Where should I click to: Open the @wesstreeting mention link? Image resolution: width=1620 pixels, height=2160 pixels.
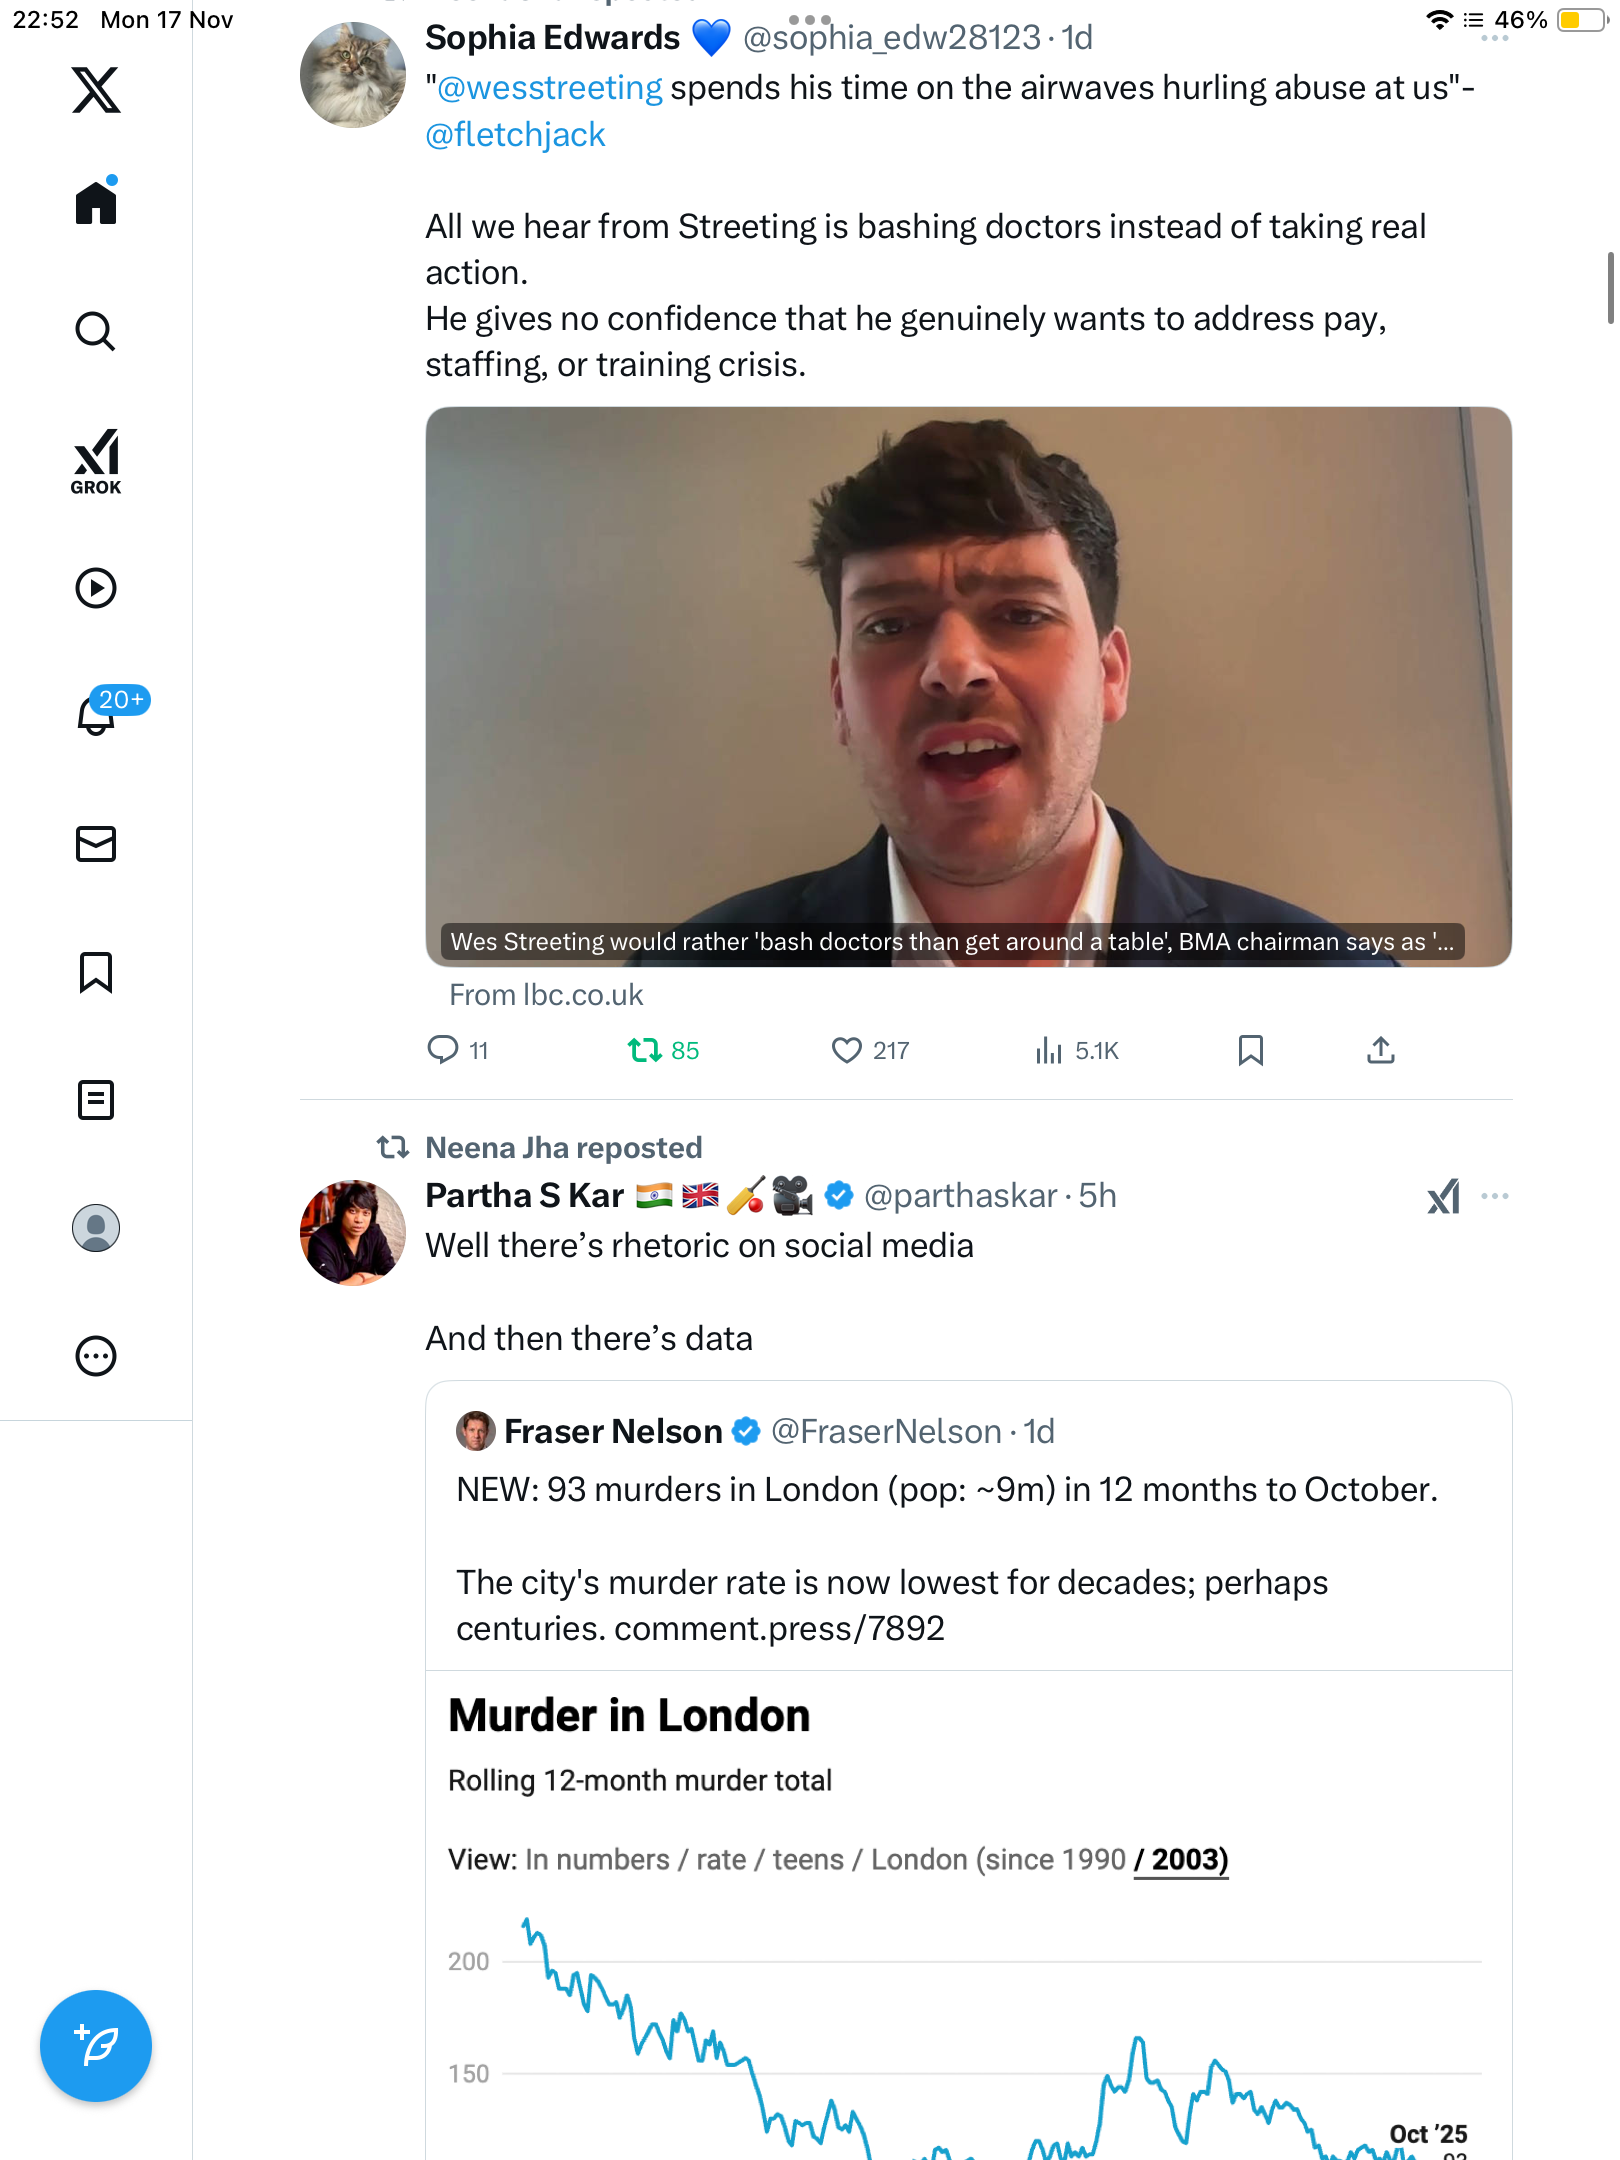point(550,88)
